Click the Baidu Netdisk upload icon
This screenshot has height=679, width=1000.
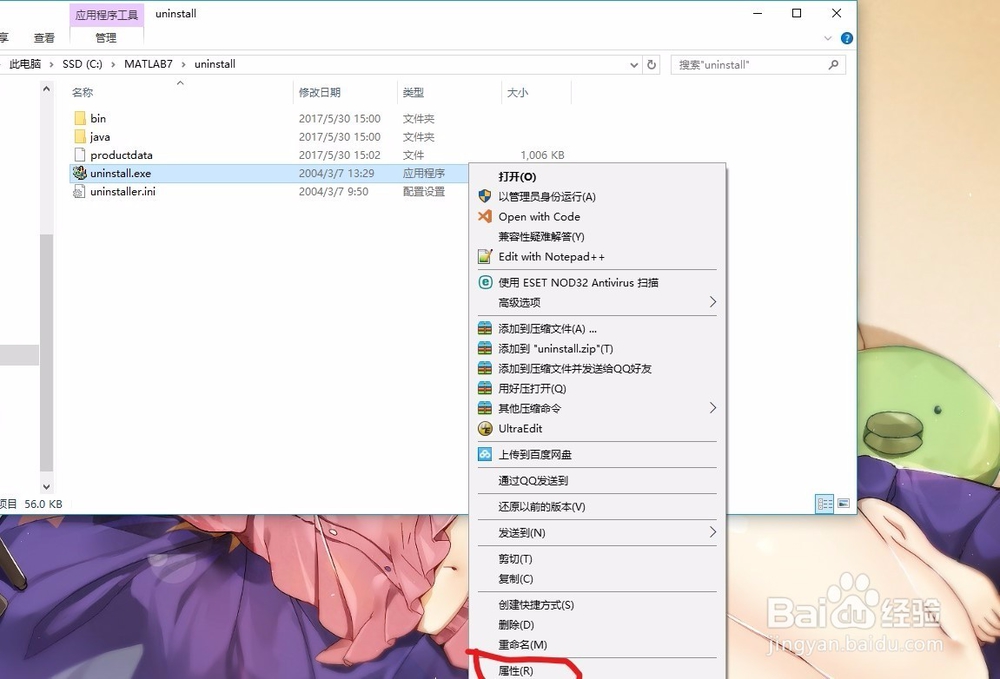point(485,454)
